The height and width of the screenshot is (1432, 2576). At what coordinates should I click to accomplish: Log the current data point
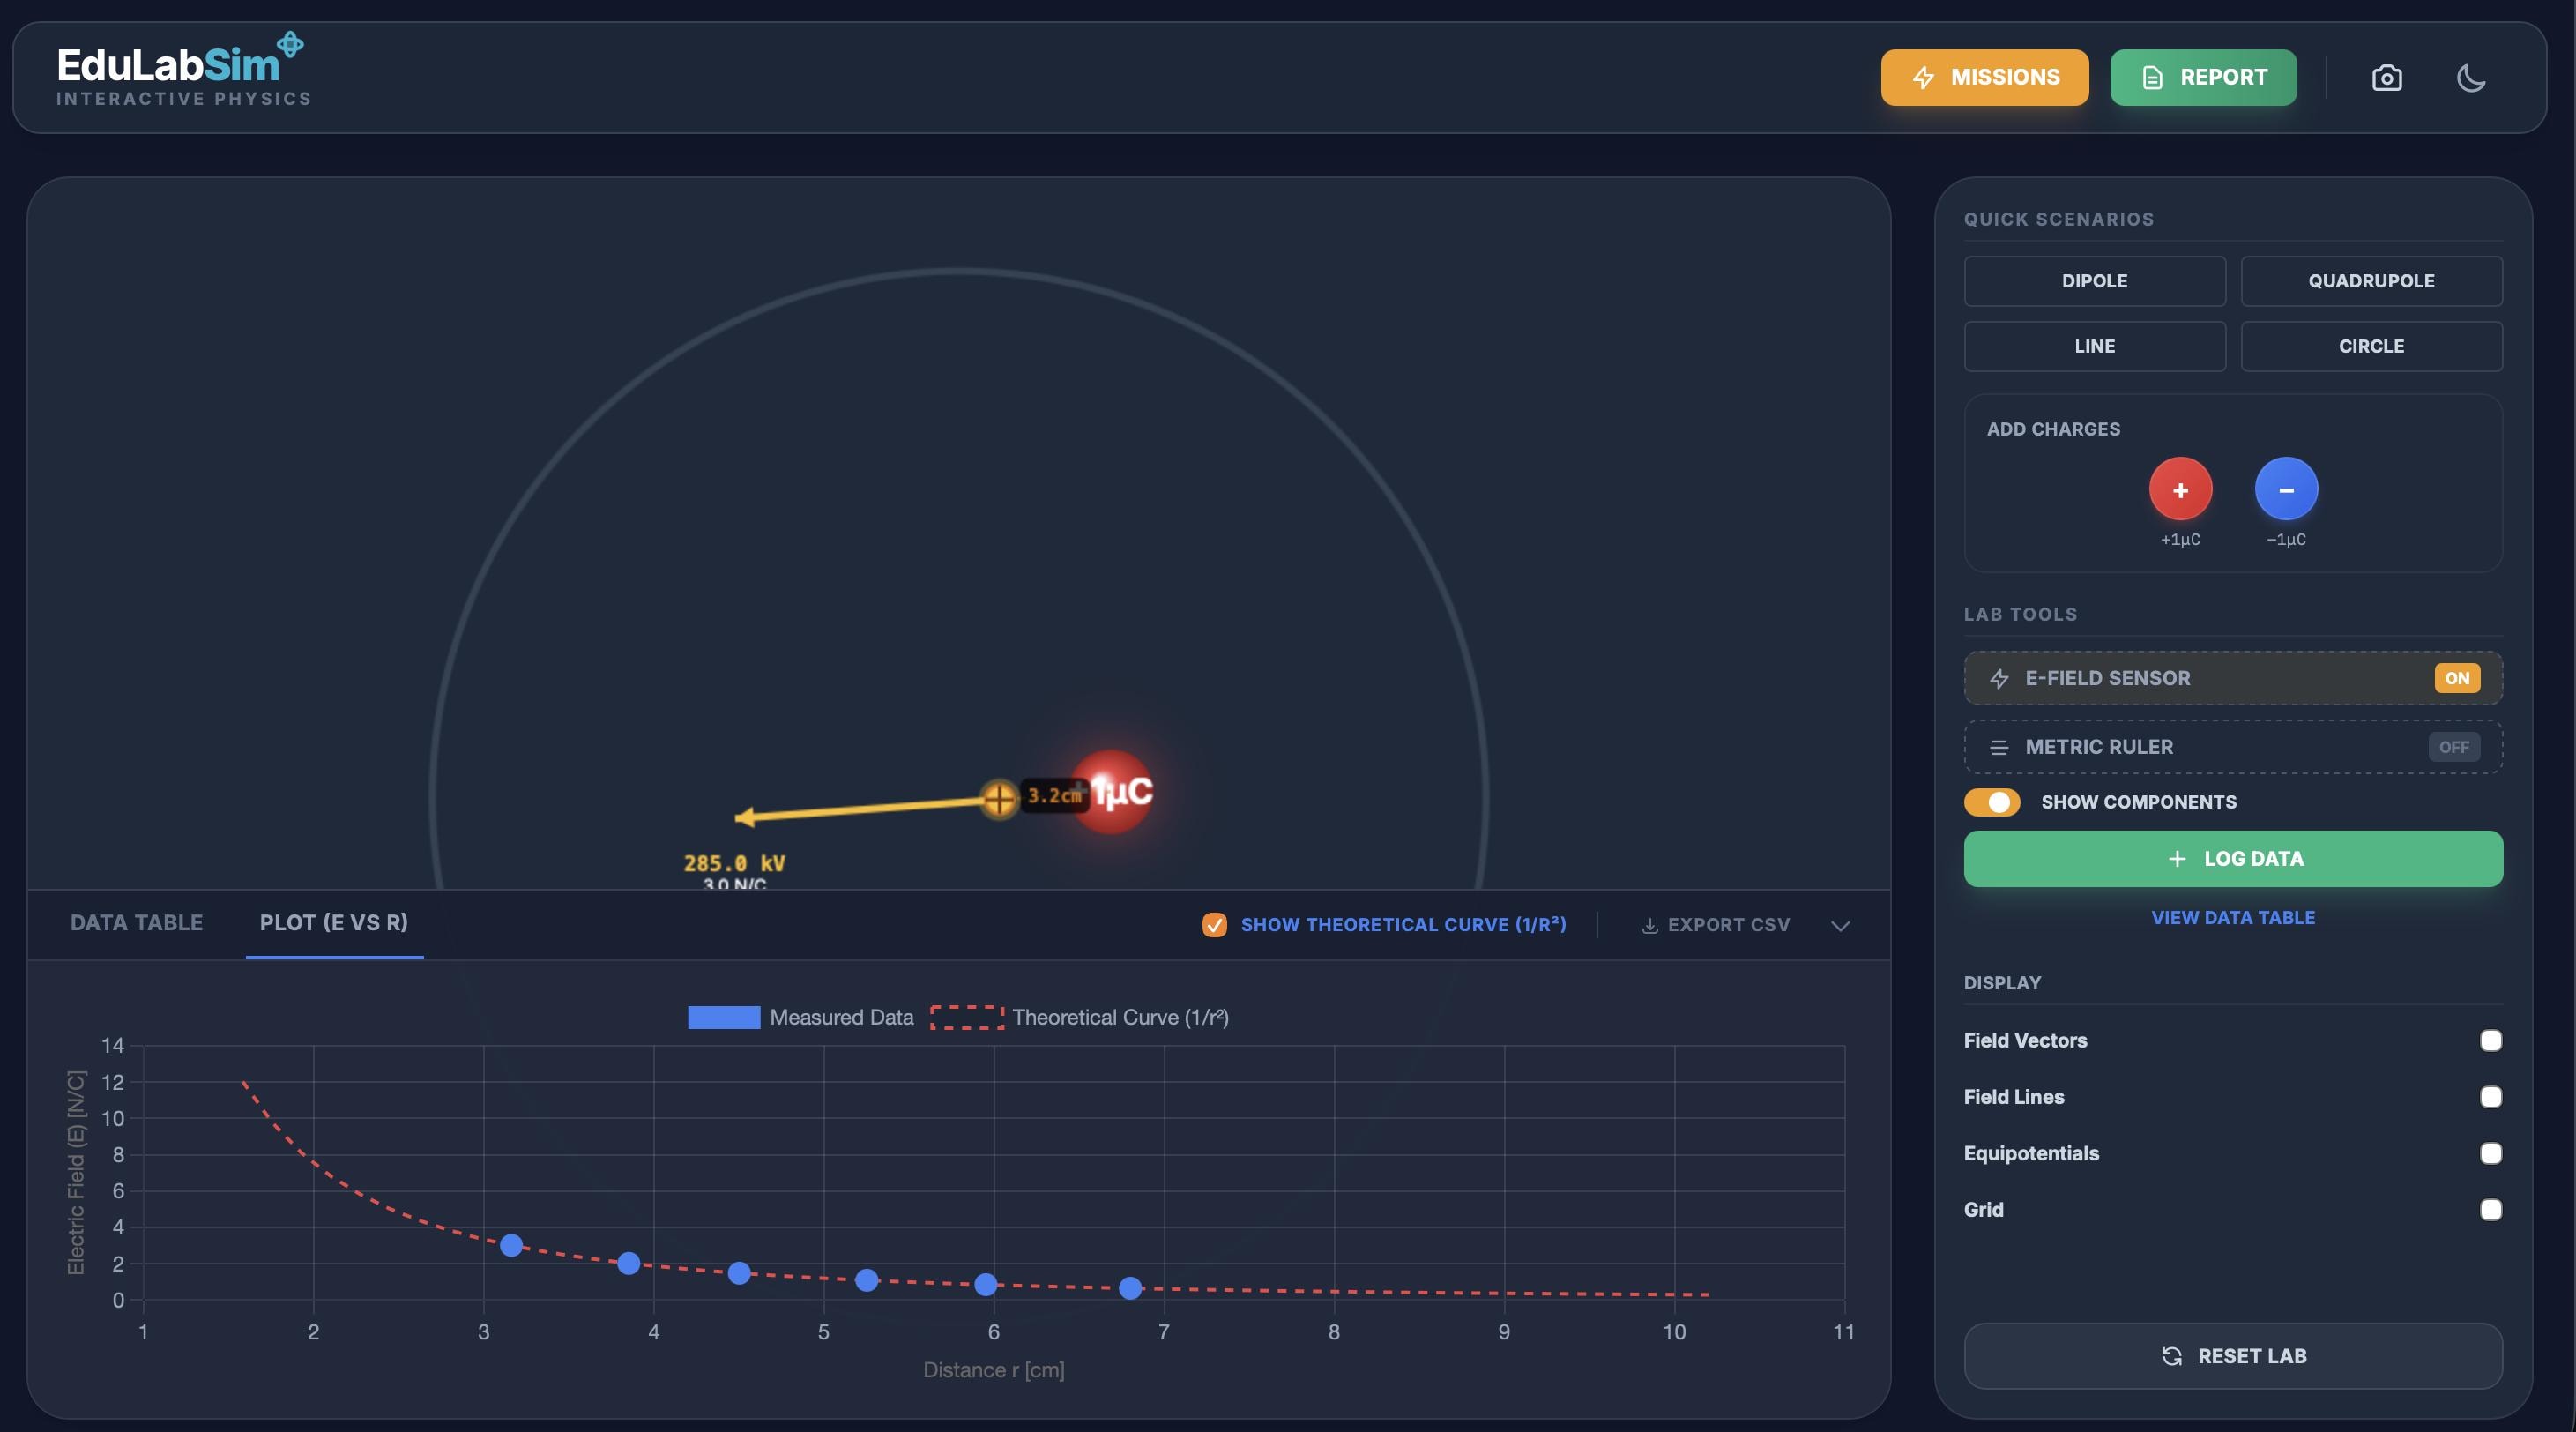point(2233,858)
